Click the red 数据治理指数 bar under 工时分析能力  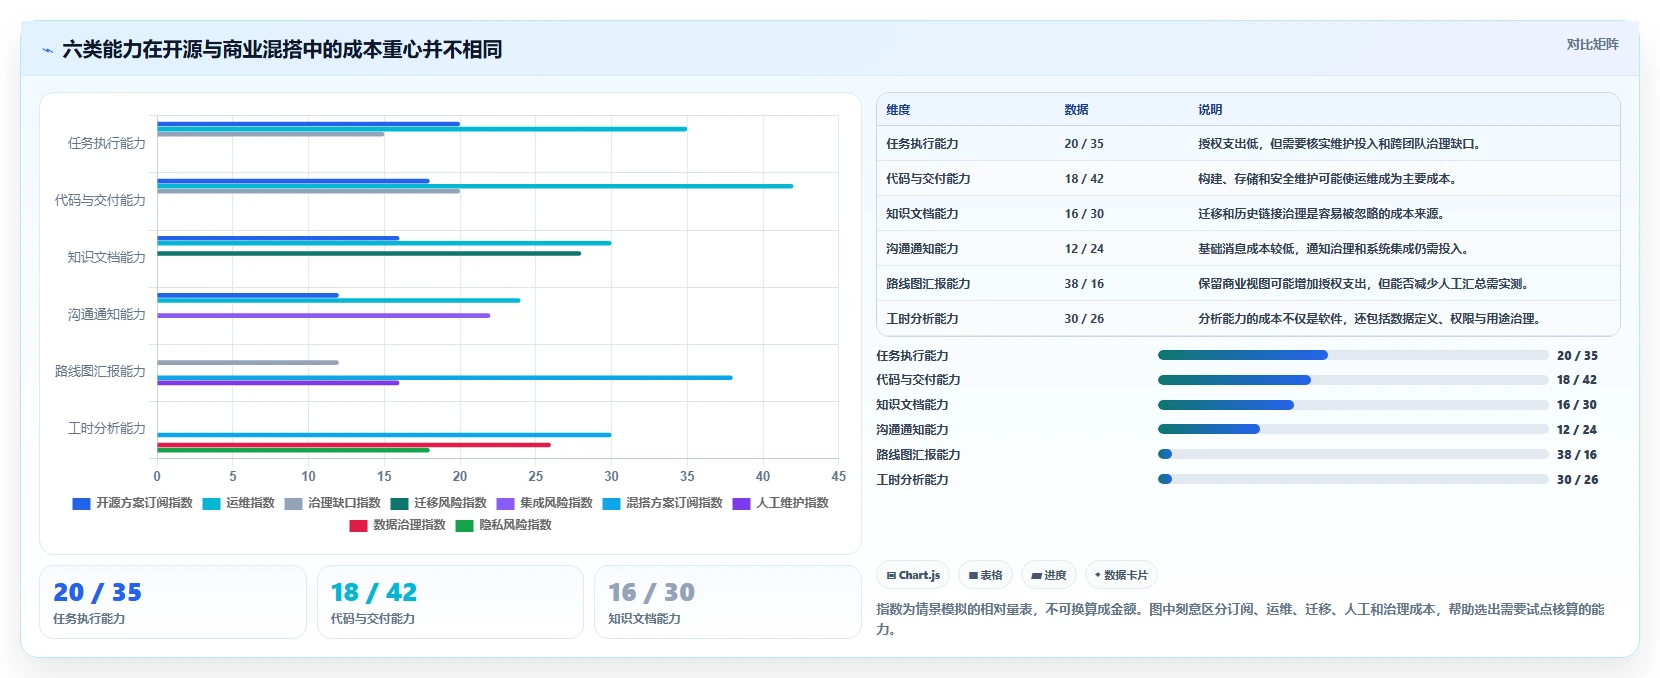point(354,444)
